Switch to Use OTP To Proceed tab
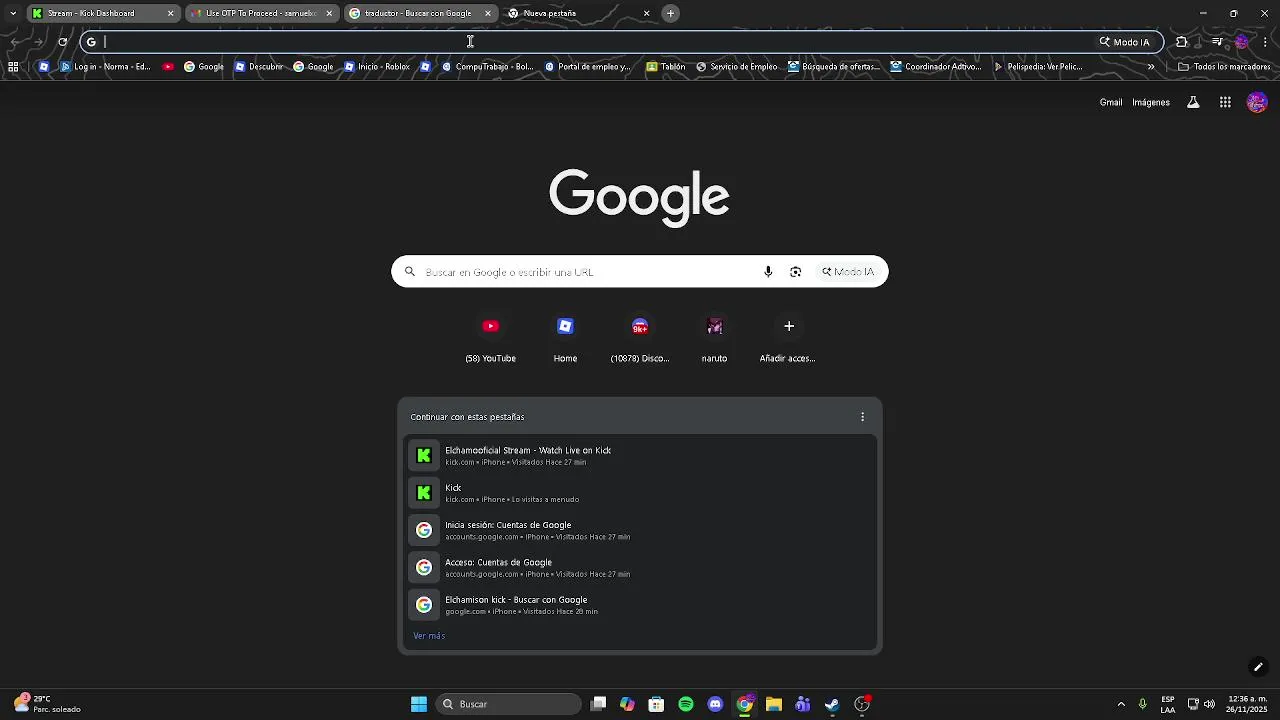The width and height of the screenshot is (1280, 720). [262, 13]
